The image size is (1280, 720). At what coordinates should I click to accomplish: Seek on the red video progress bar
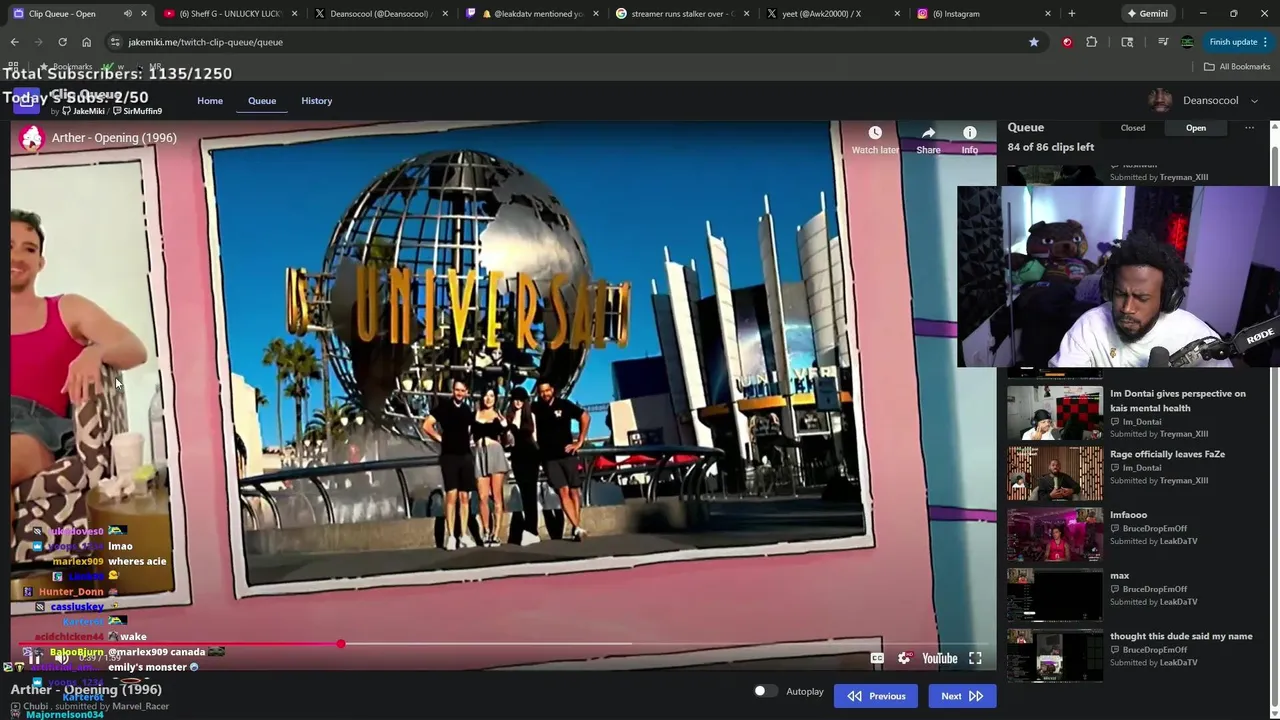pyautogui.click(x=503, y=644)
